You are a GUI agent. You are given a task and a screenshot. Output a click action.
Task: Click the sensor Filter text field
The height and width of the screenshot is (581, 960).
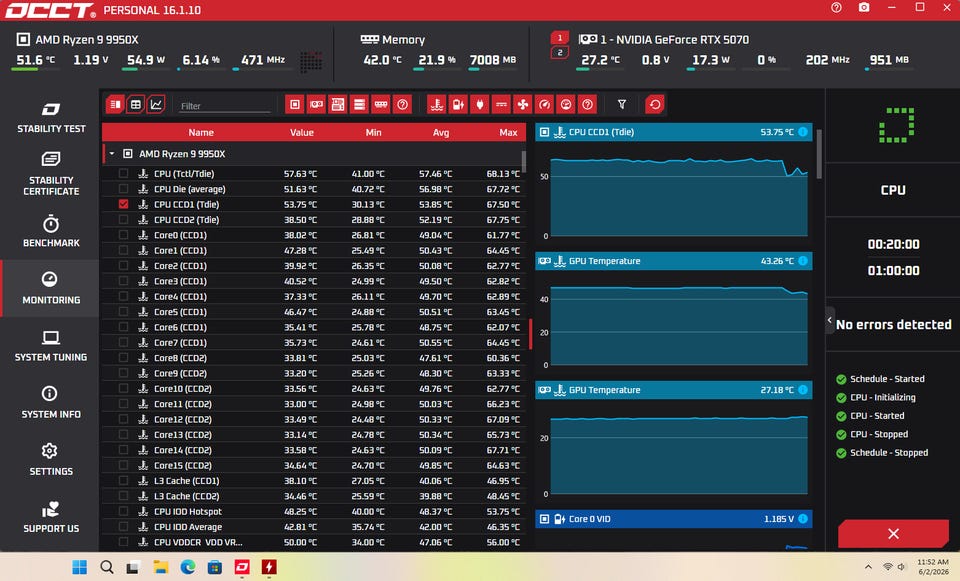coord(224,106)
